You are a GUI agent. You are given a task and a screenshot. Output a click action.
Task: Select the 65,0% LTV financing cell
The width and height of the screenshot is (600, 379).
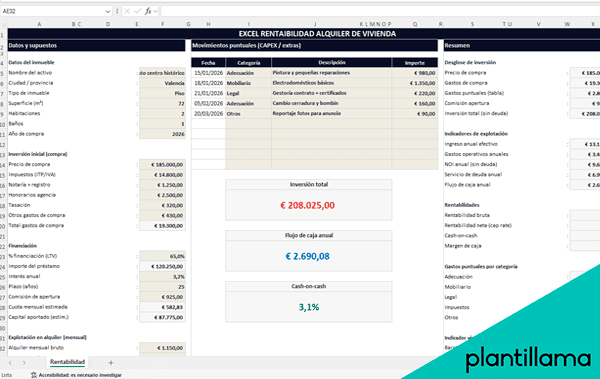pos(162,256)
